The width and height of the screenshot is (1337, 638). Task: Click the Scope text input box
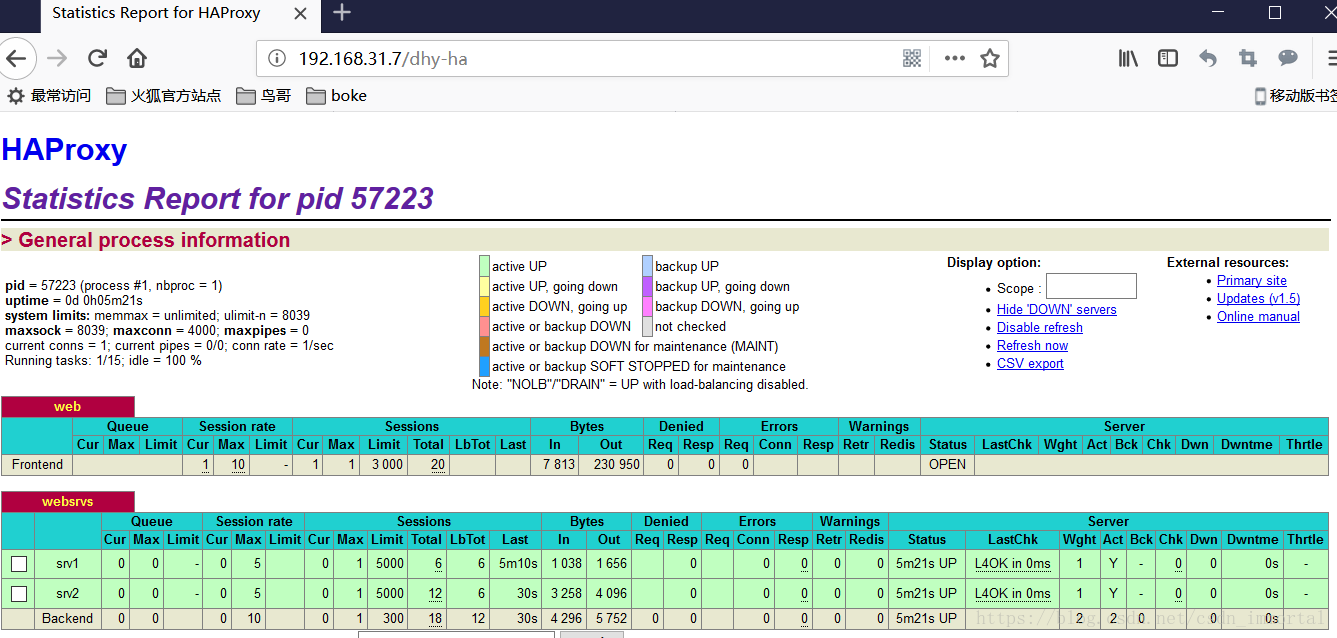coord(1091,287)
